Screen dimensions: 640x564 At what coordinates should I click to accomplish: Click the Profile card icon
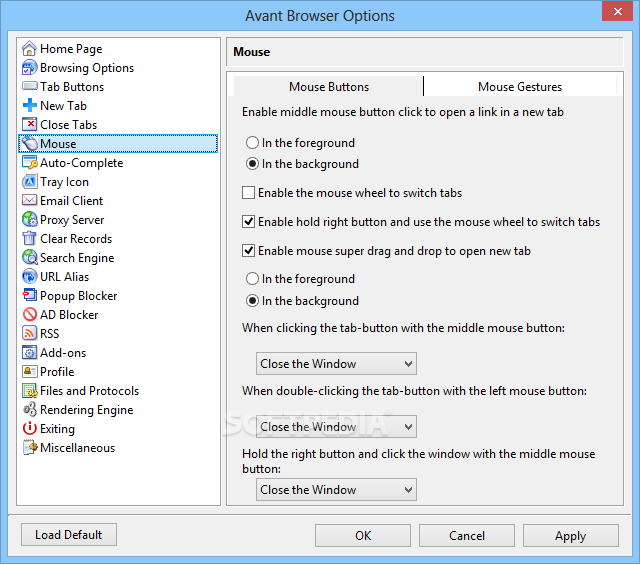click(29, 371)
